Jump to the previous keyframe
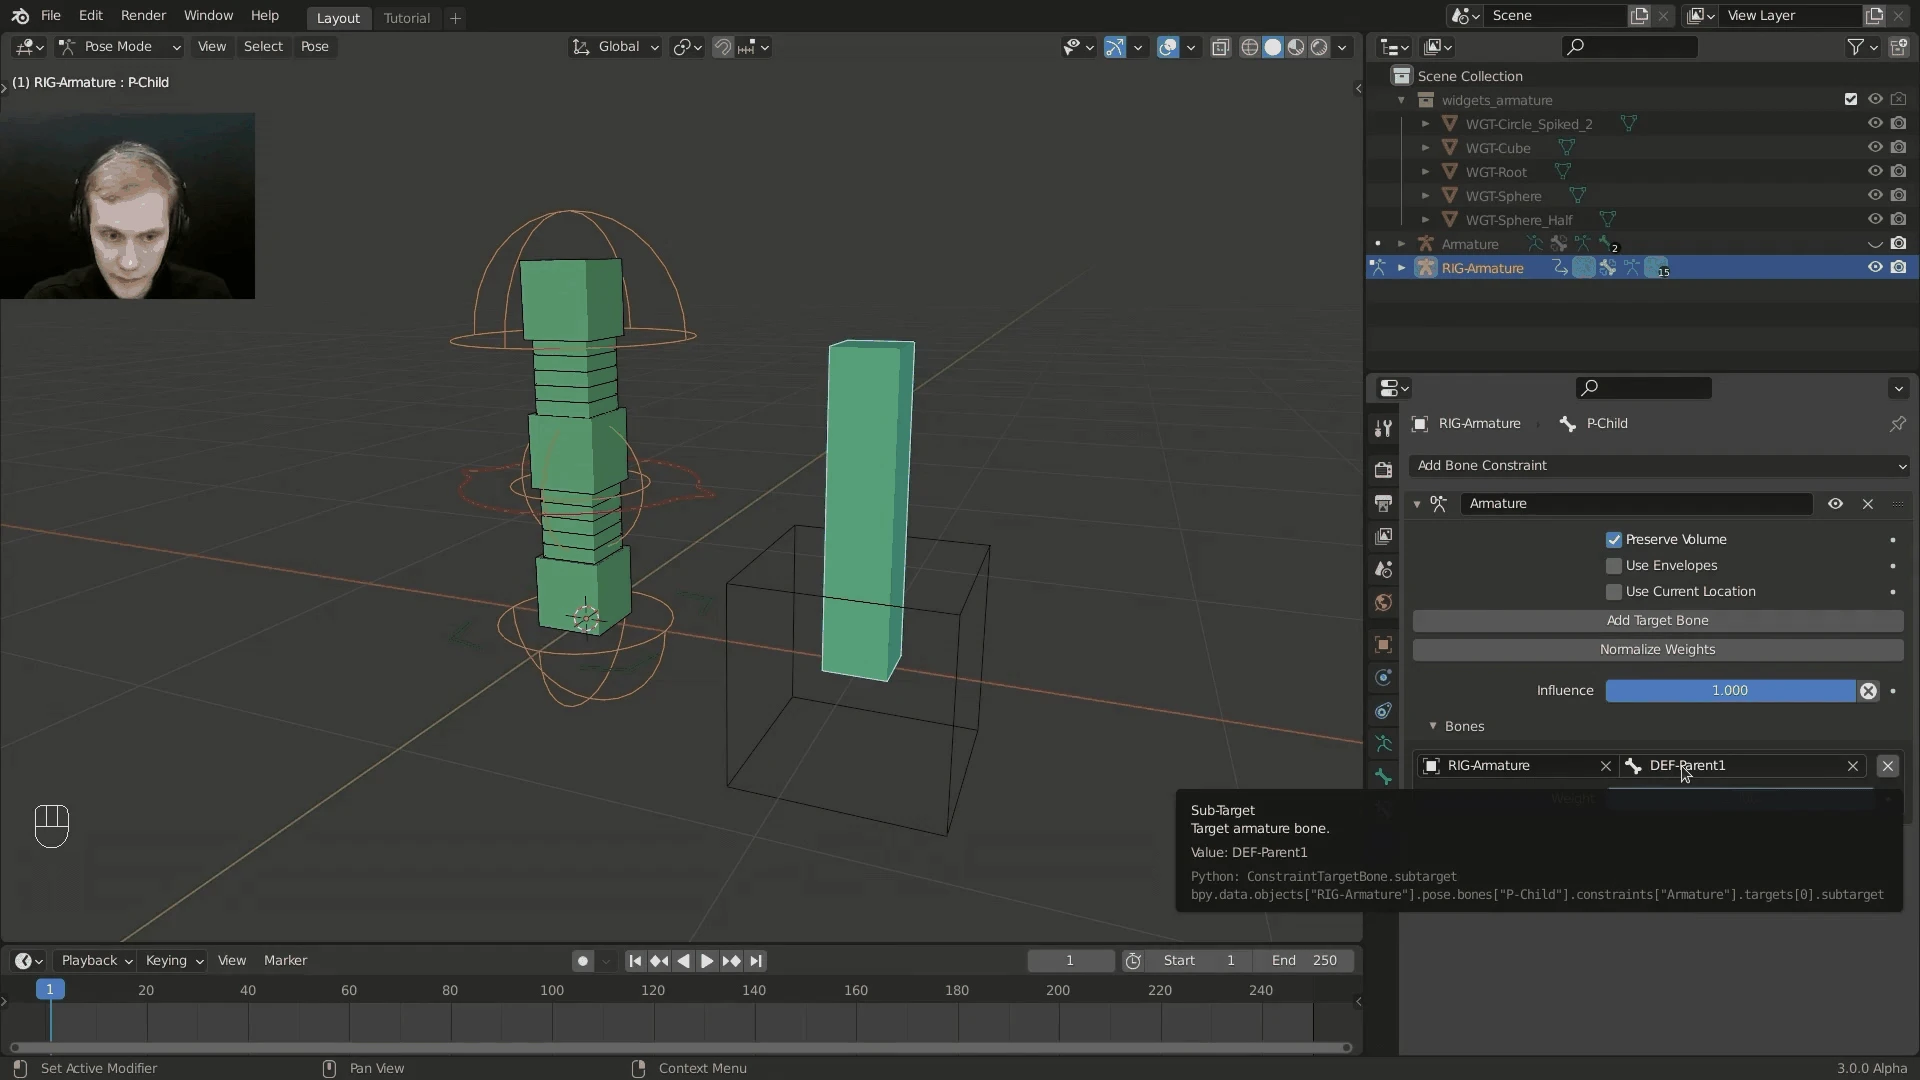Screen dimensions: 1920x1080 tap(659, 961)
